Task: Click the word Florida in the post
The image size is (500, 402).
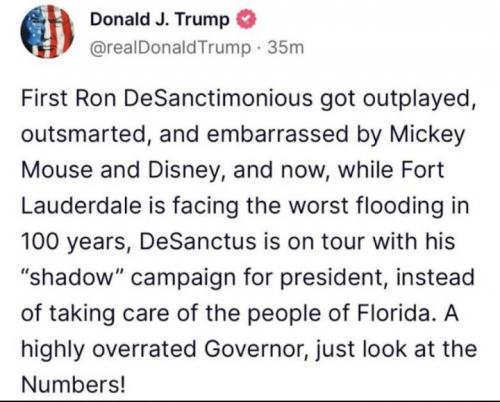Action: (396, 313)
